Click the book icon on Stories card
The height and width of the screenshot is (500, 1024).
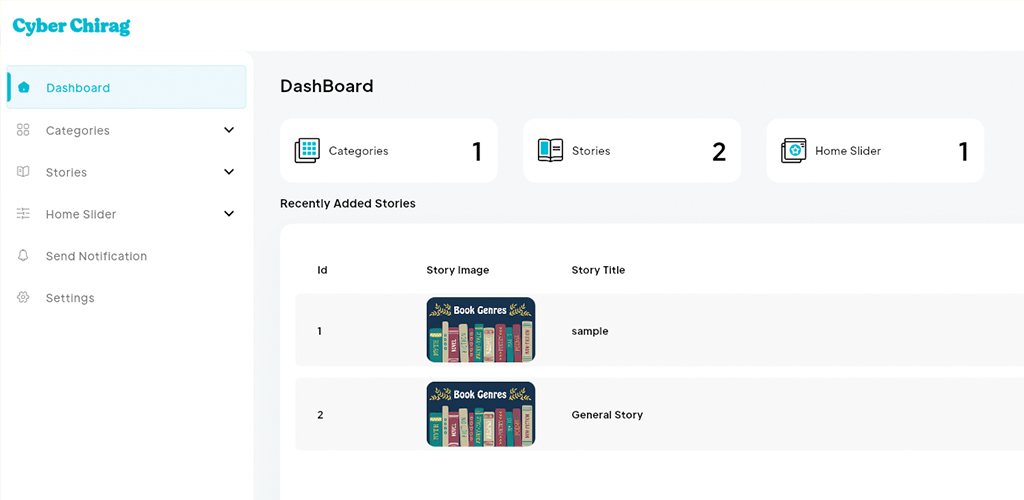point(551,150)
